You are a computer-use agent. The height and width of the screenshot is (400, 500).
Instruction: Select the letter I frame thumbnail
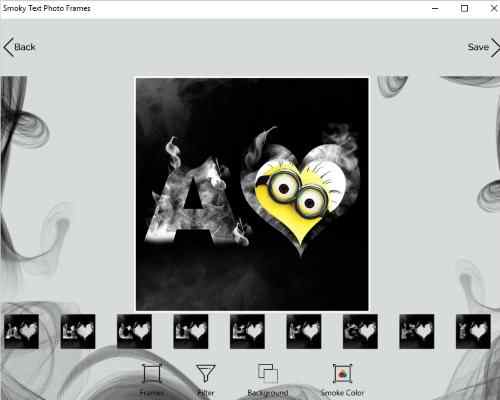click(x=473, y=331)
